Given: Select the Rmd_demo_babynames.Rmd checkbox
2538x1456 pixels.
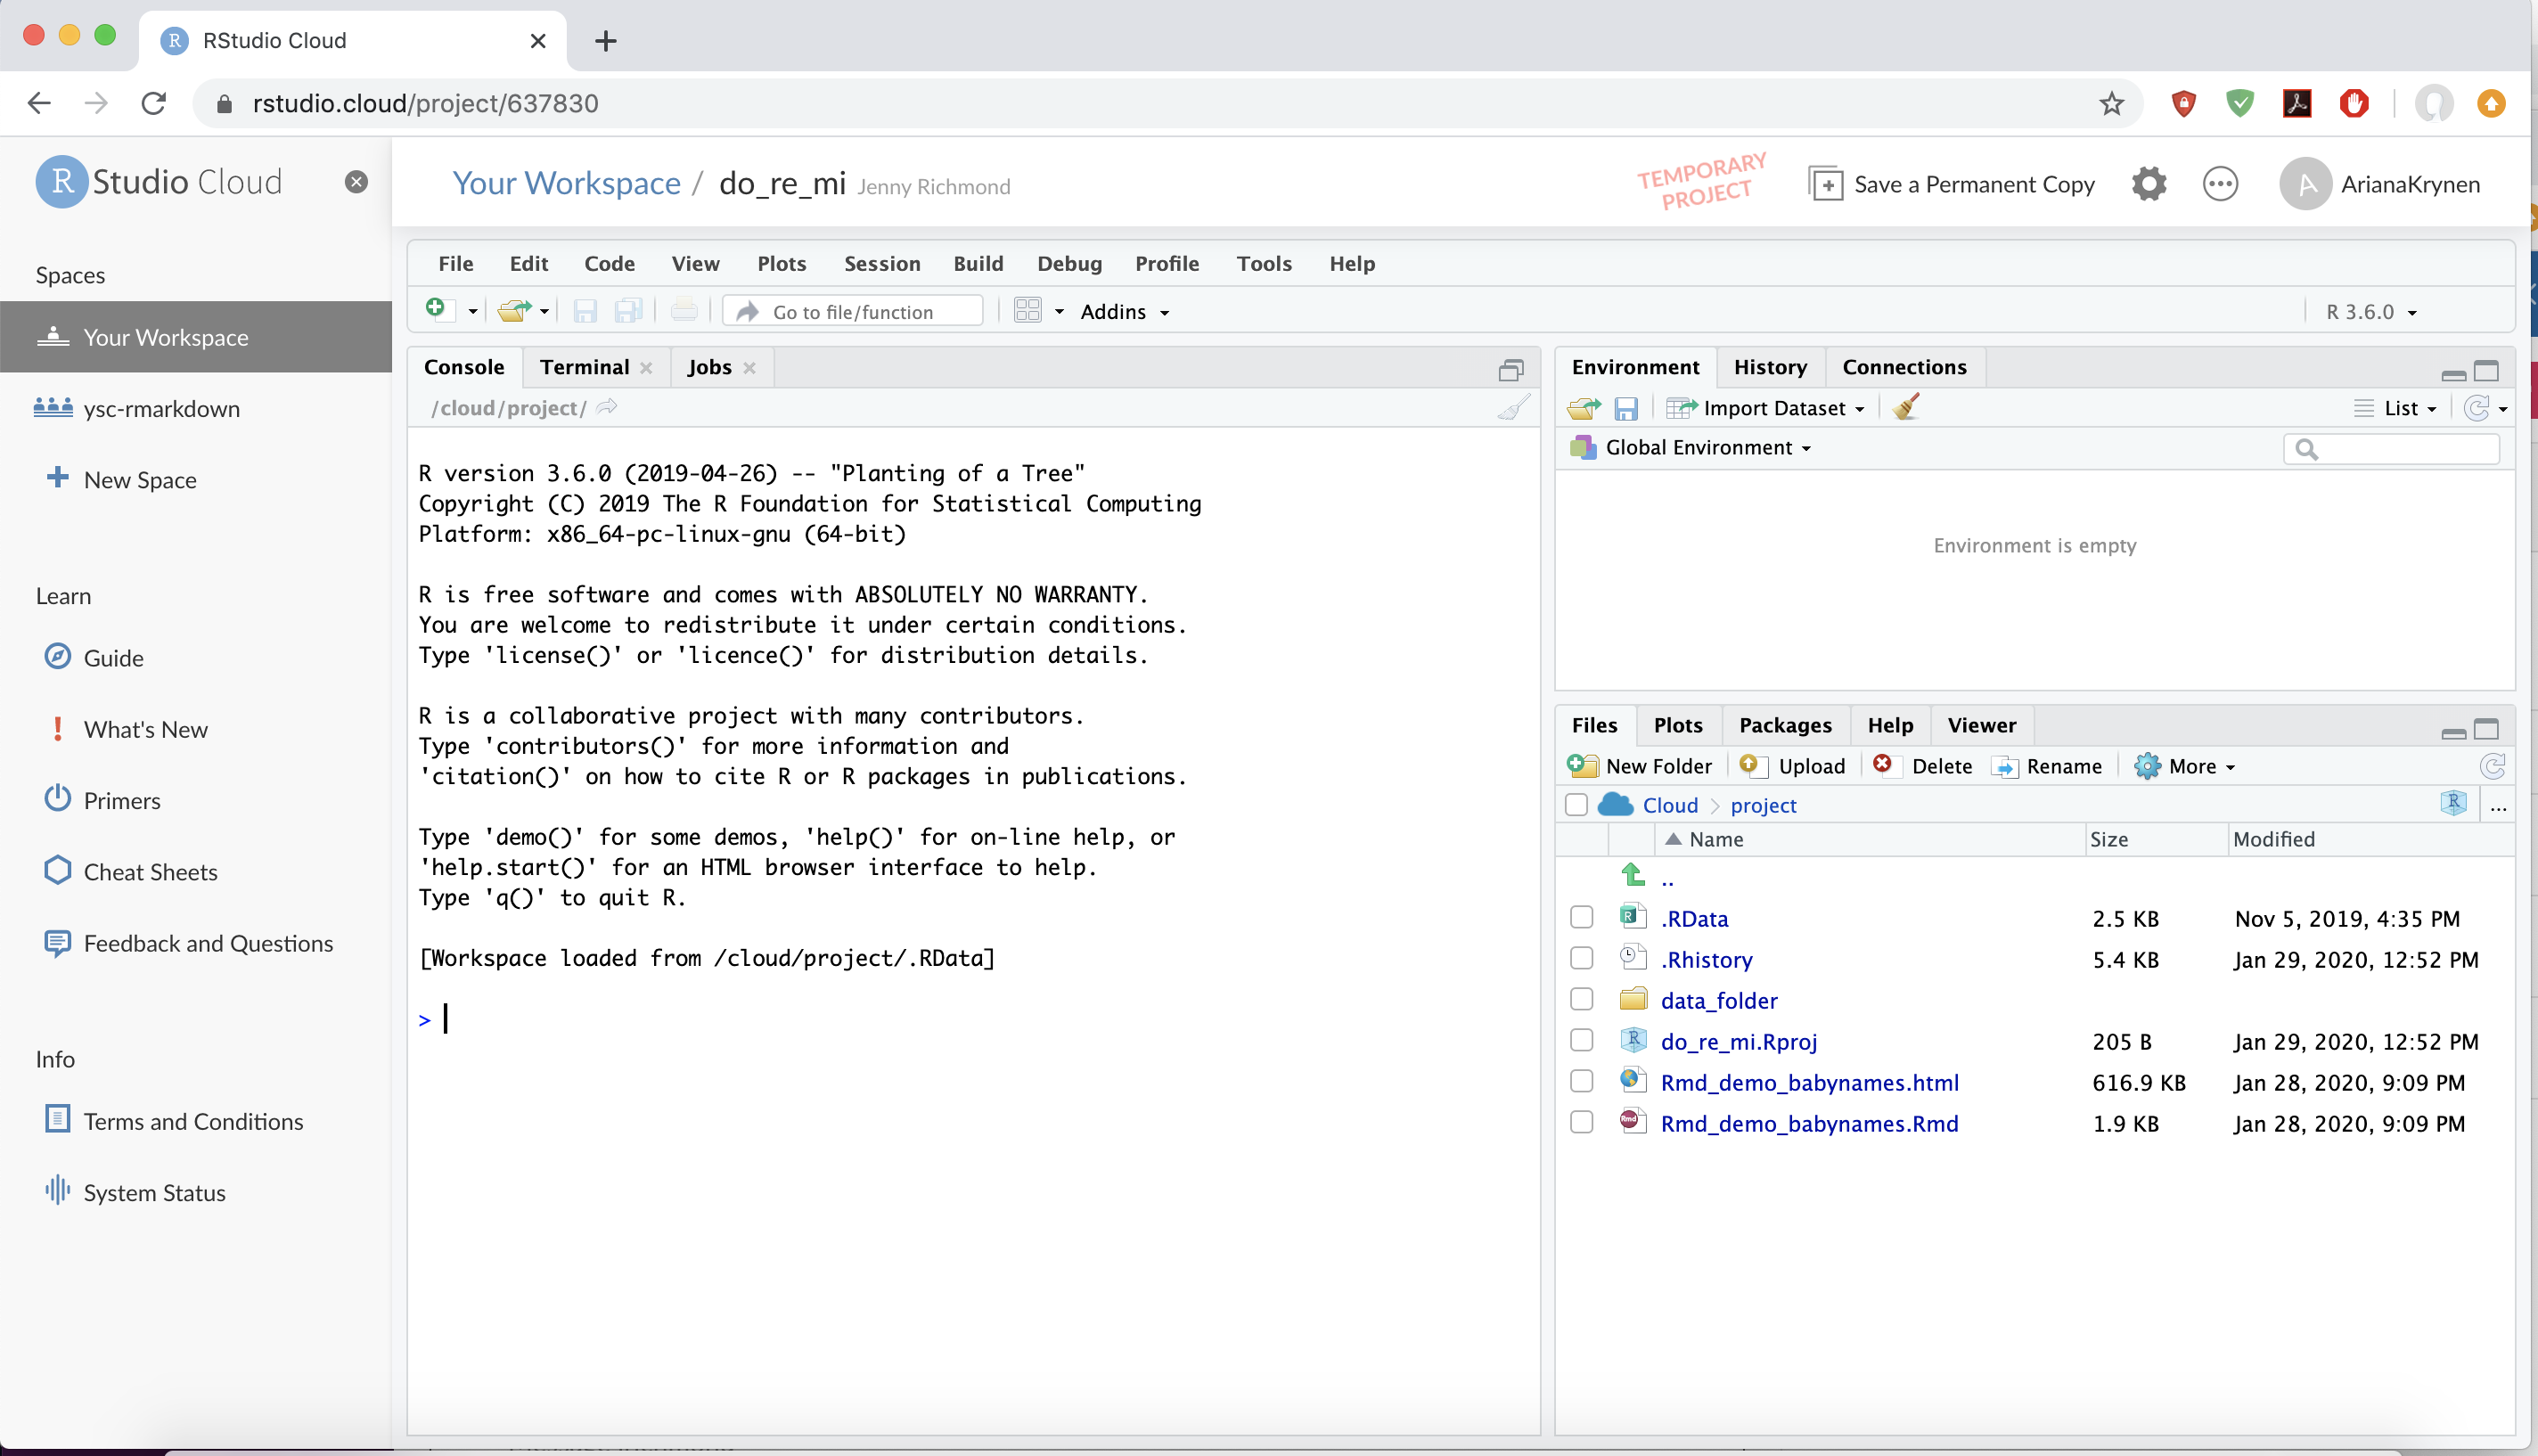Looking at the screenshot, I should [1582, 1122].
